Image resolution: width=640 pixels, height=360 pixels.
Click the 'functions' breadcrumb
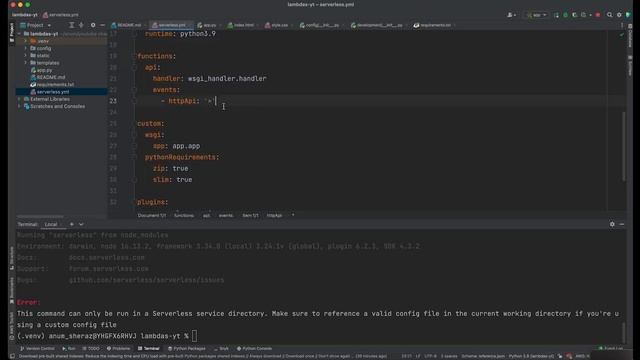click(184, 216)
